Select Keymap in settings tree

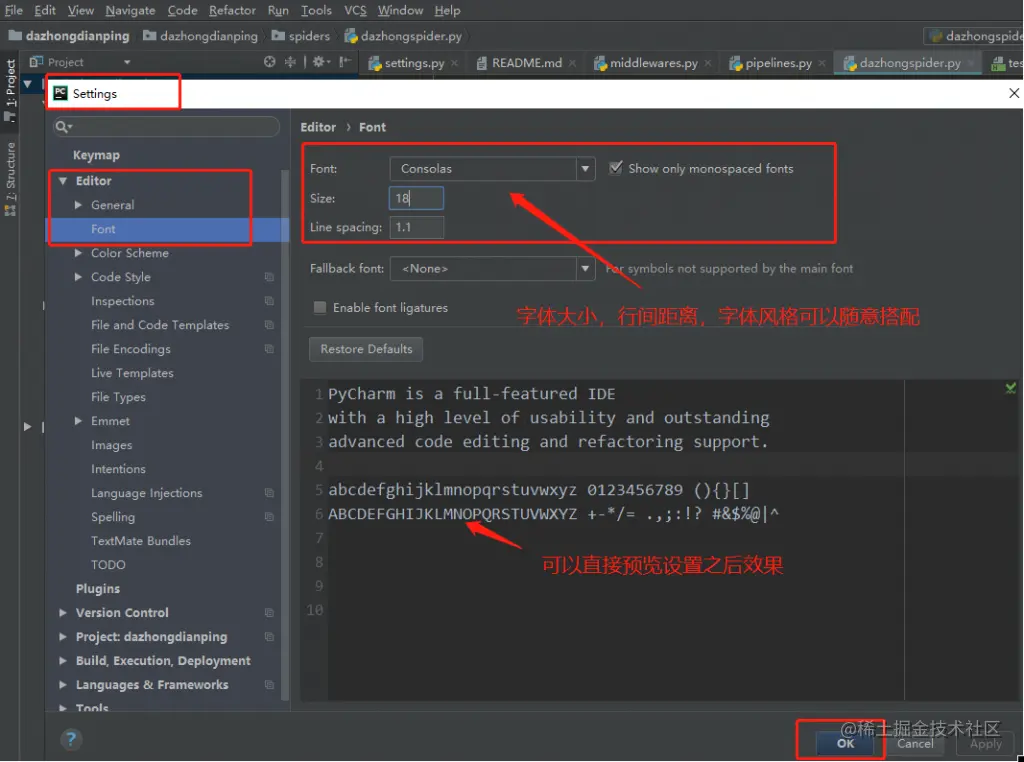tap(96, 155)
